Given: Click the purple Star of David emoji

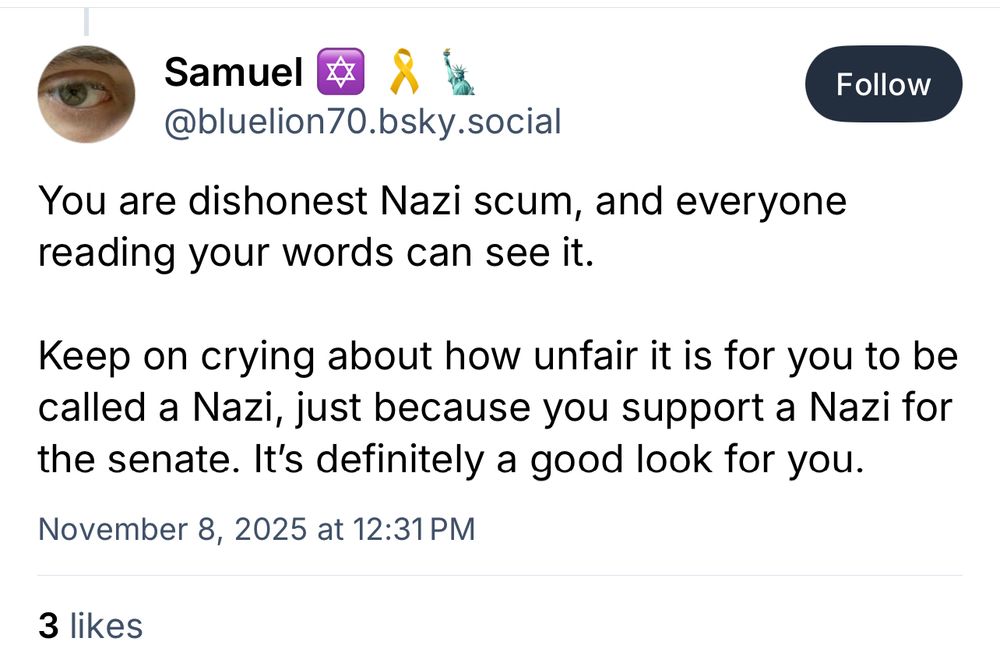Looking at the screenshot, I should point(335,72).
